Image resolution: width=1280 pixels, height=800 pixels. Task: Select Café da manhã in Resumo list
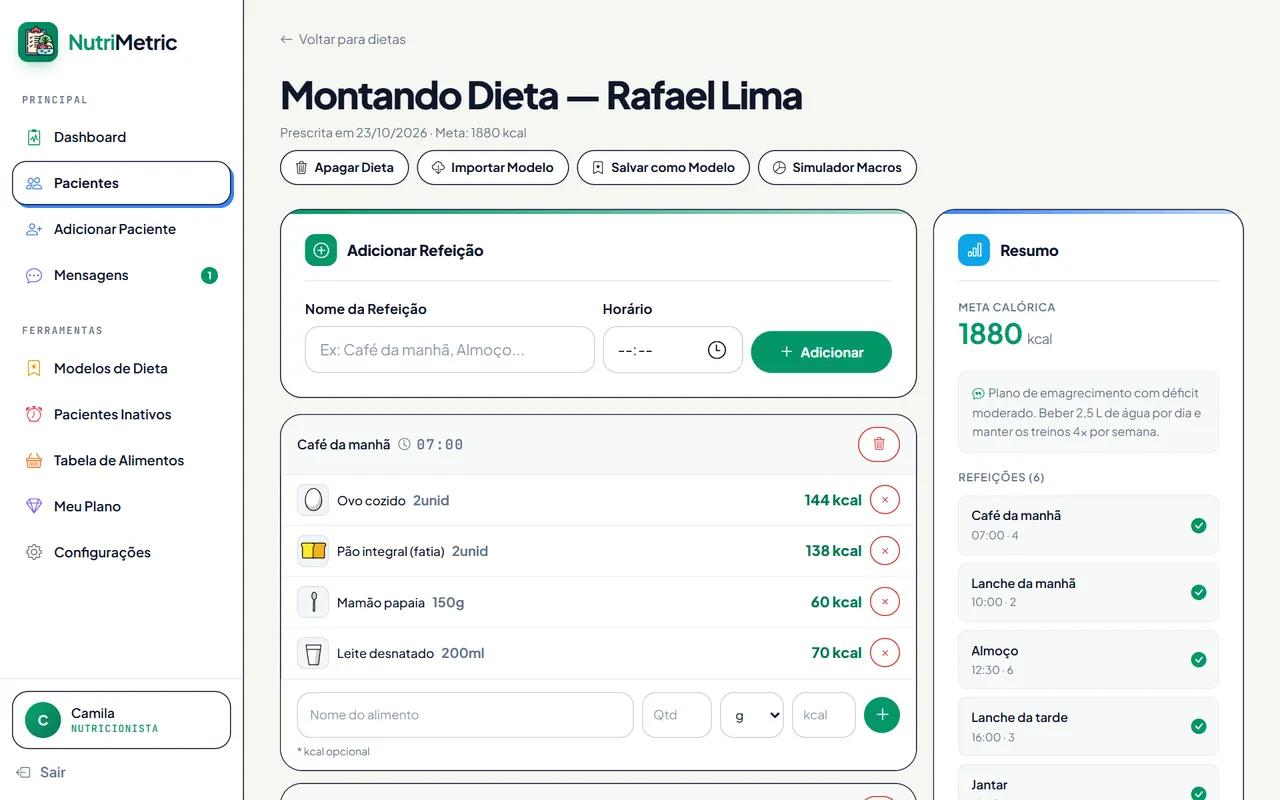(1088, 525)
